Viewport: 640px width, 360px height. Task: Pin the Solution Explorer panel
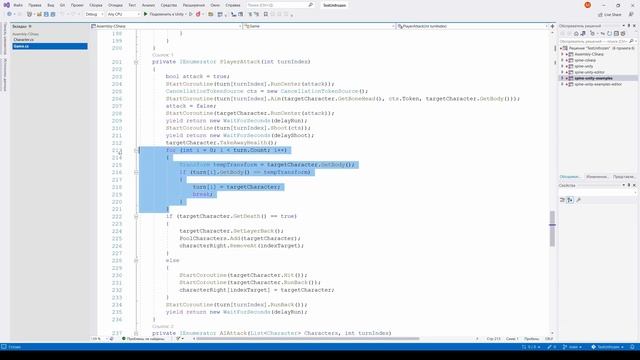click(x=629, y=26)
